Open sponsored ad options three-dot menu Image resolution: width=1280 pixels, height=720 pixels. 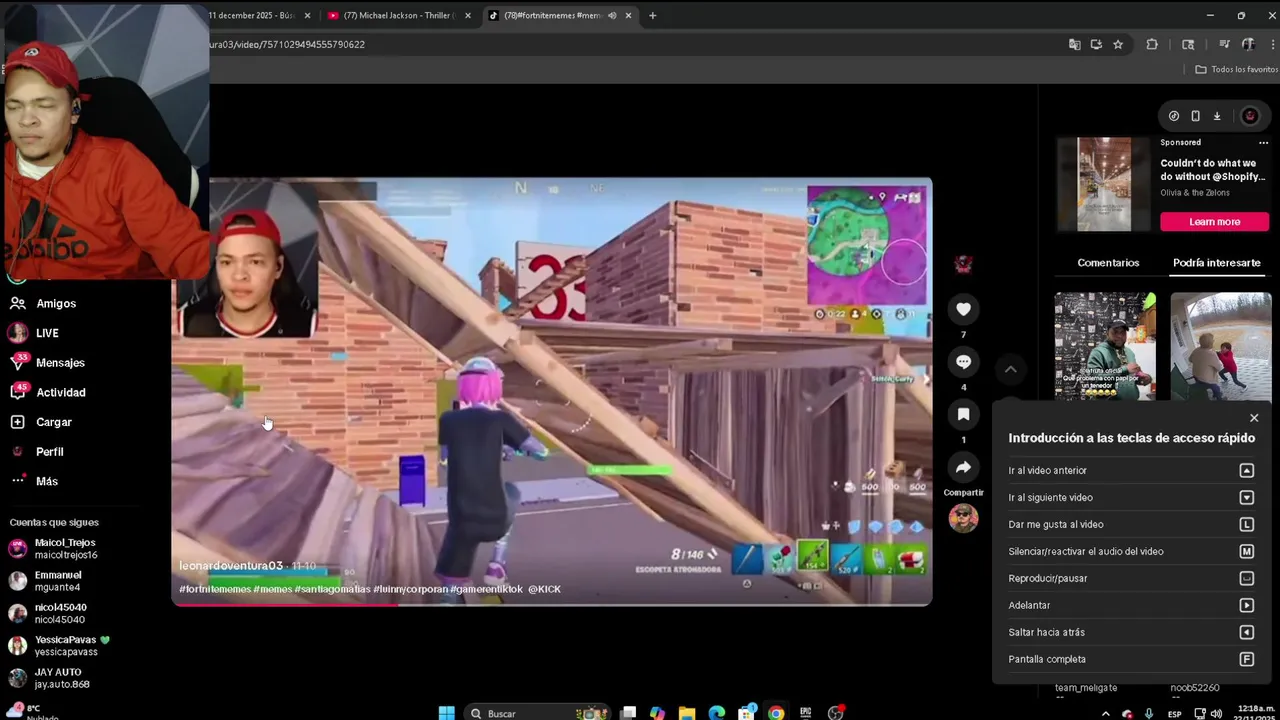click(1263, 143)
